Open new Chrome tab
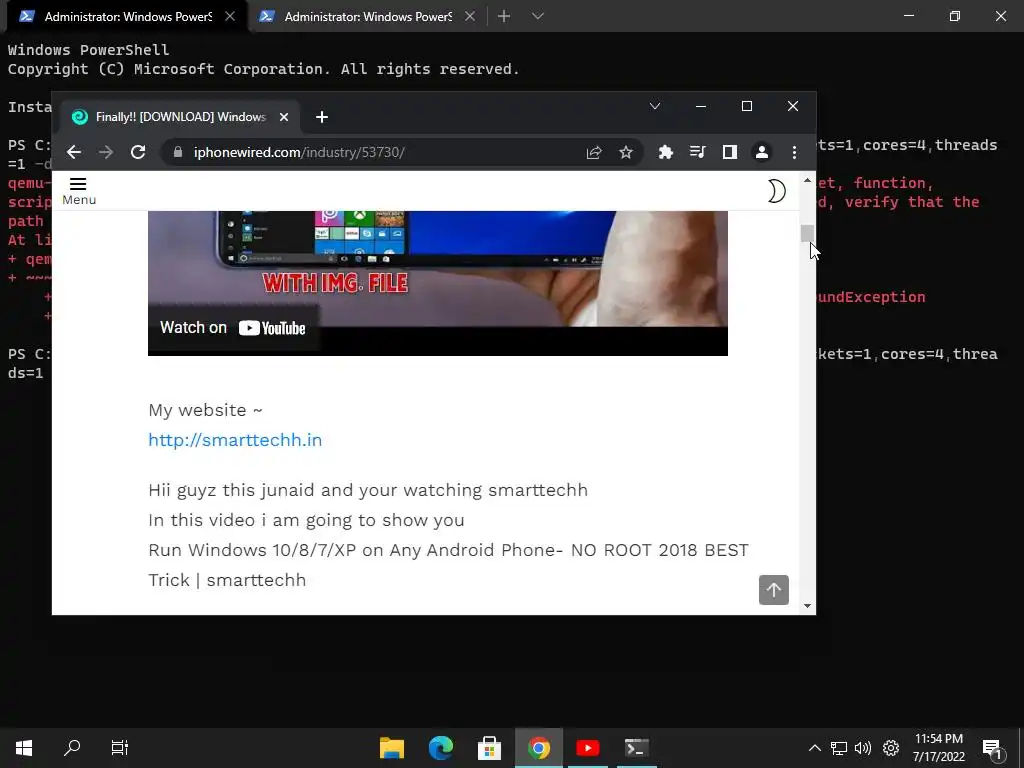This screenshot has height=768, width=1024. 321,117
